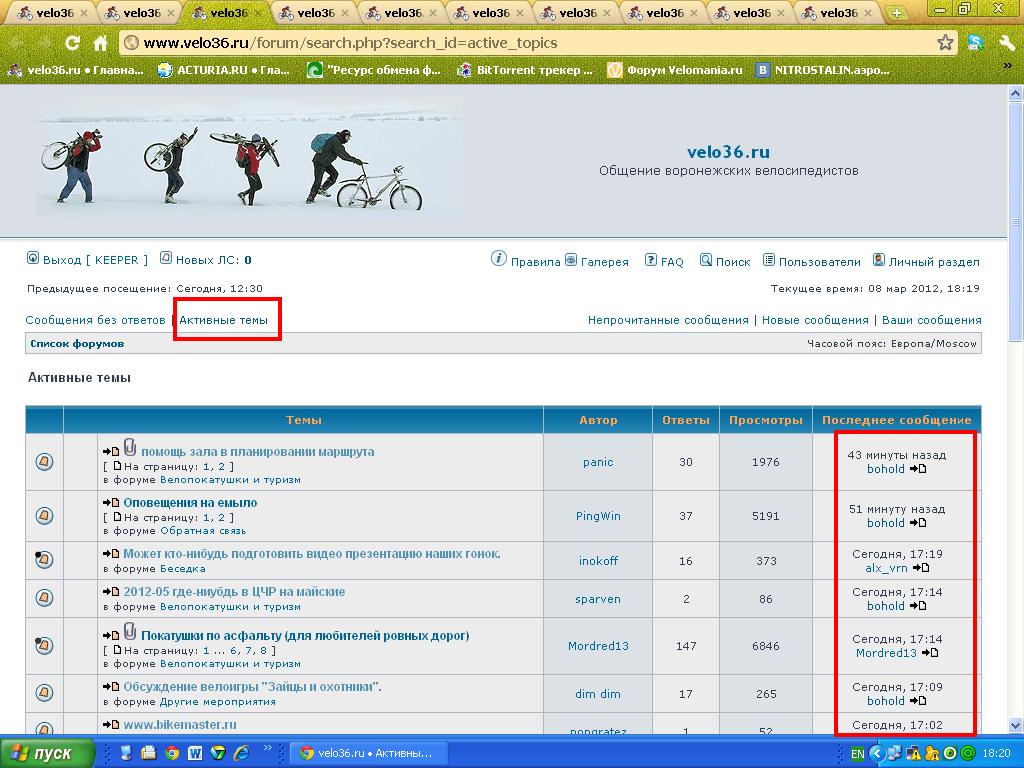Open author profile Mordred13
The height and width of the screenshot is (768, 1024).
point(598,646)
